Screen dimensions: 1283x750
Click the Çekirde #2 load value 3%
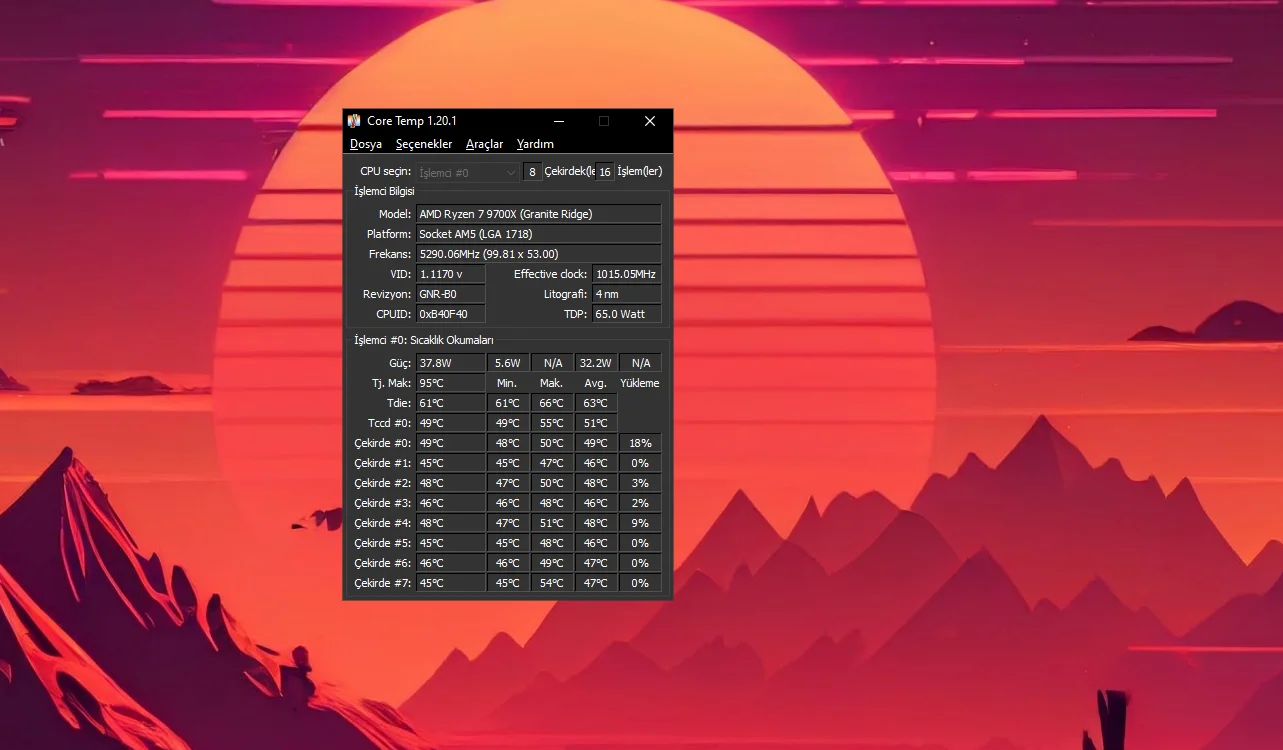pyautogui.click(x=640, y=483)
